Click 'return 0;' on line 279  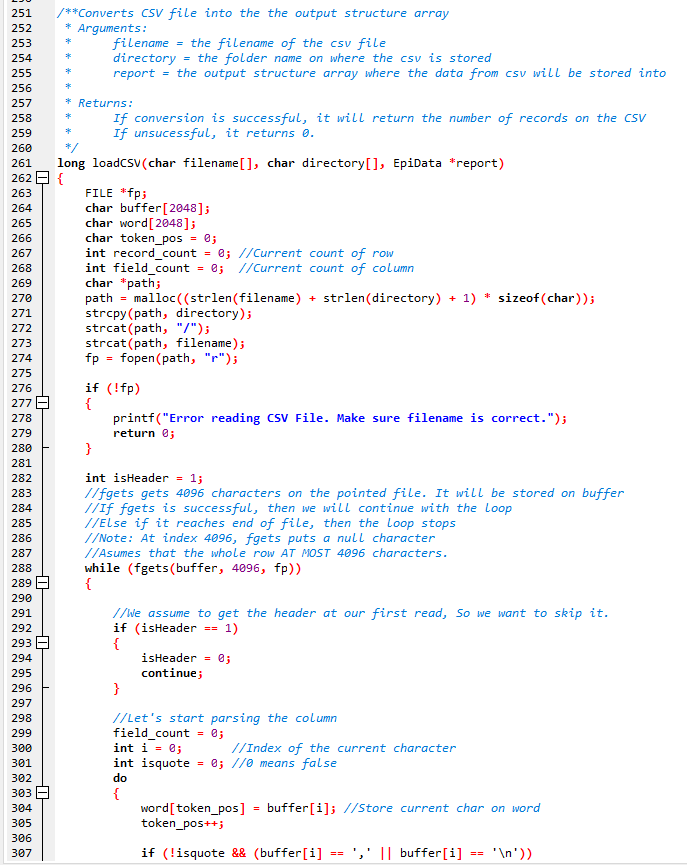click(144, 434)
